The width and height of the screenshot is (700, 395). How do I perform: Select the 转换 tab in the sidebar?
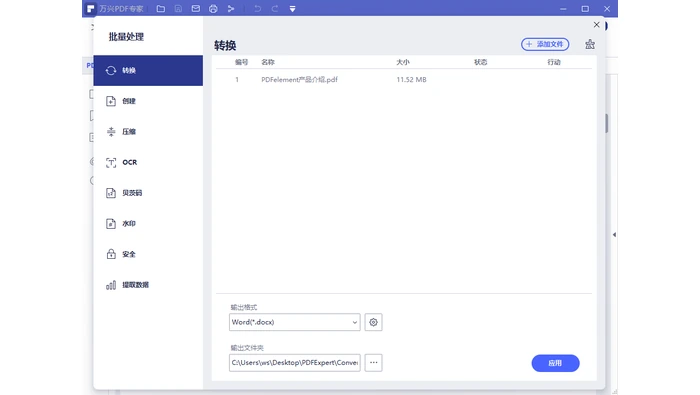[x=148, y=71]
